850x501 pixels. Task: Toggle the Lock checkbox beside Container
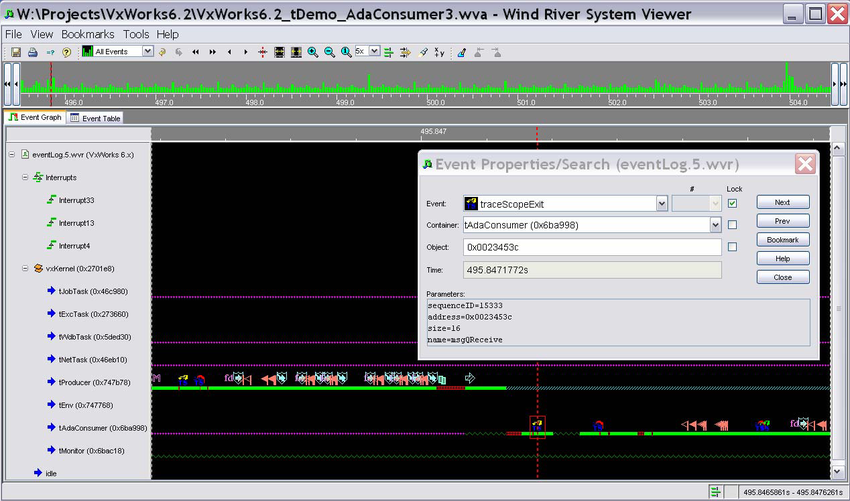click(x=732, y=224)
